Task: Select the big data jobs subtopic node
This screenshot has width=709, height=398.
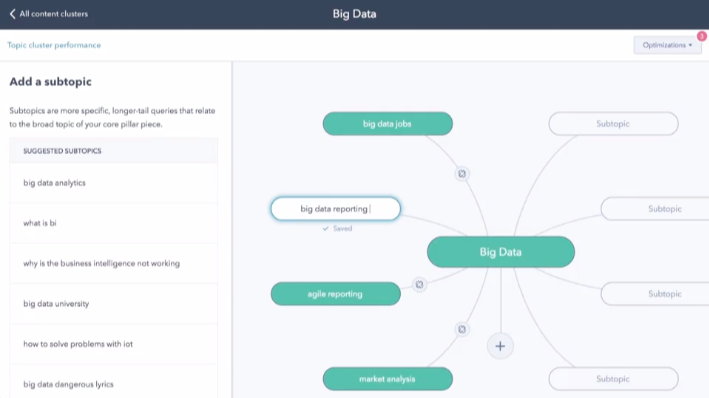Action: pos(388,124)
